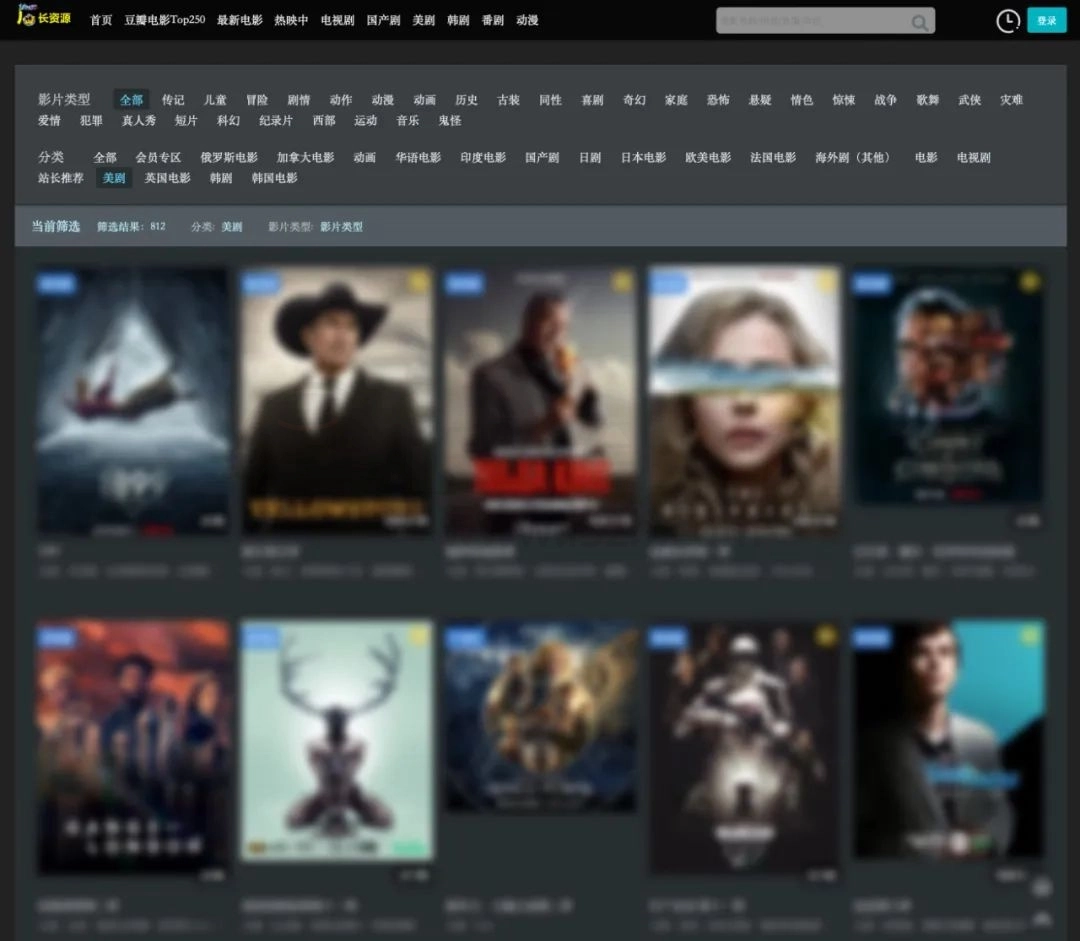Viewport: 1080px width, 941px height.
Task: Select 会员专区 category filter
Action: point(158,158)
